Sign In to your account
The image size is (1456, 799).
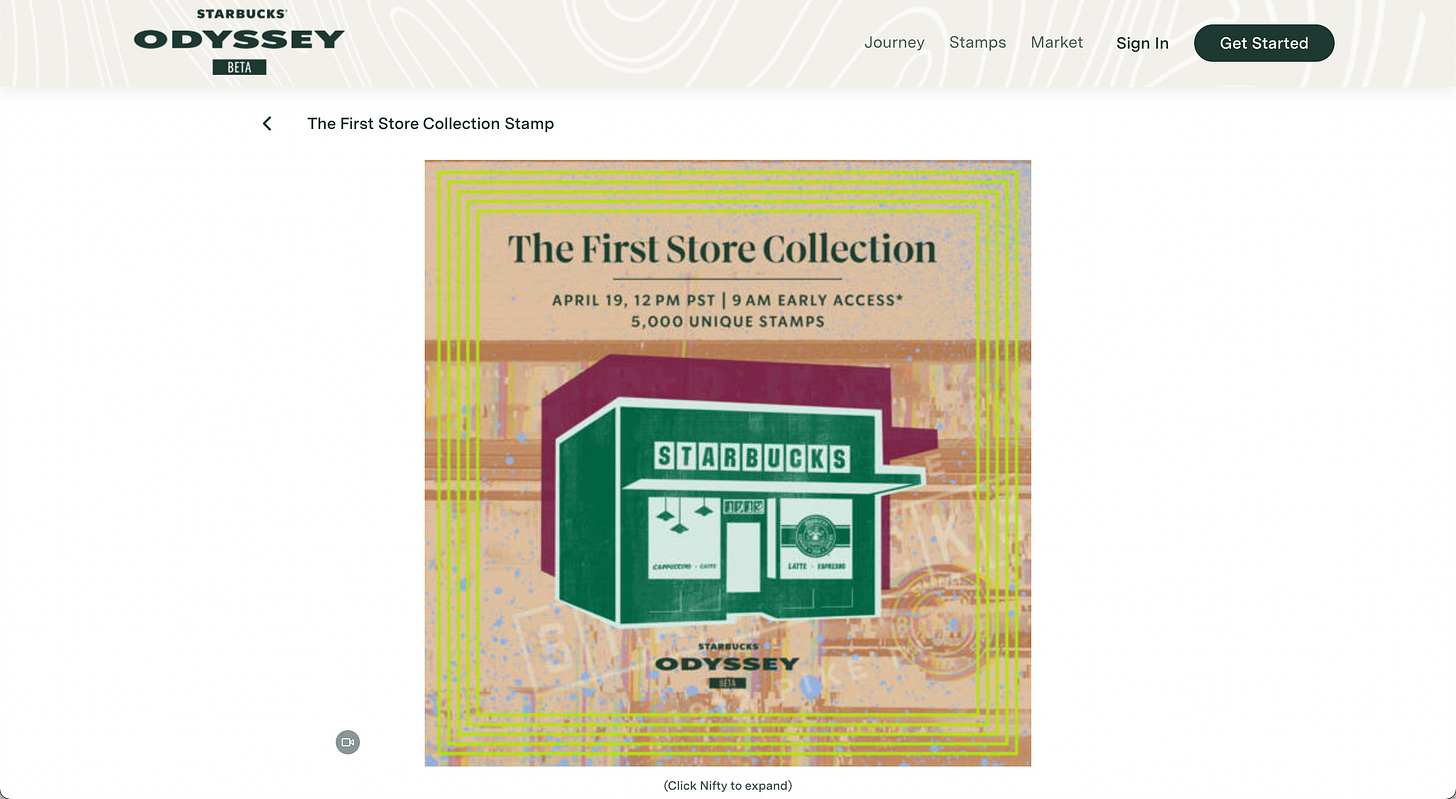[1142, 43]
